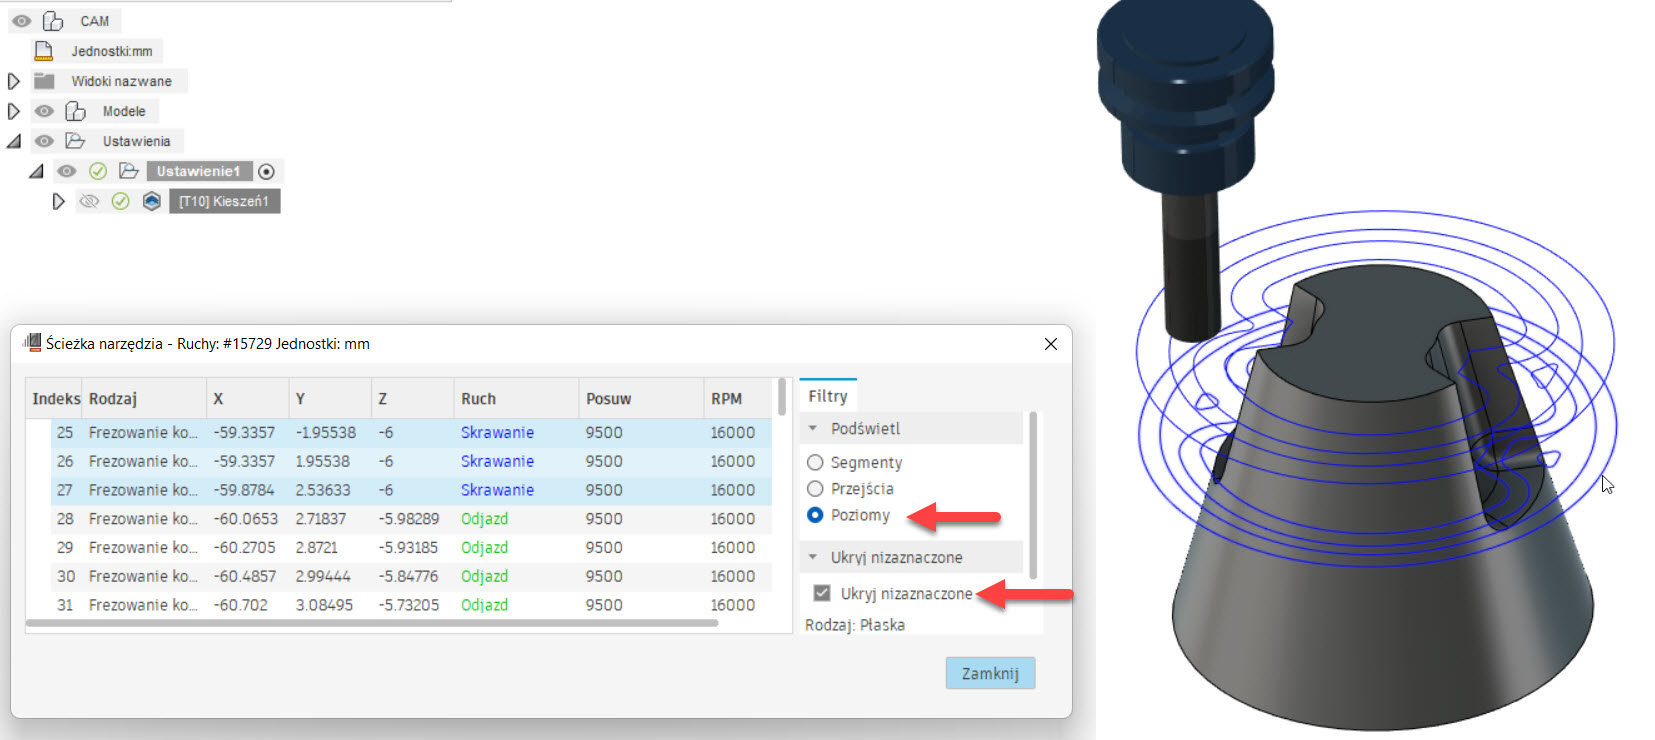Click the Ruch column header
Screen dimensions: 1655x740
tap(478, 398)
